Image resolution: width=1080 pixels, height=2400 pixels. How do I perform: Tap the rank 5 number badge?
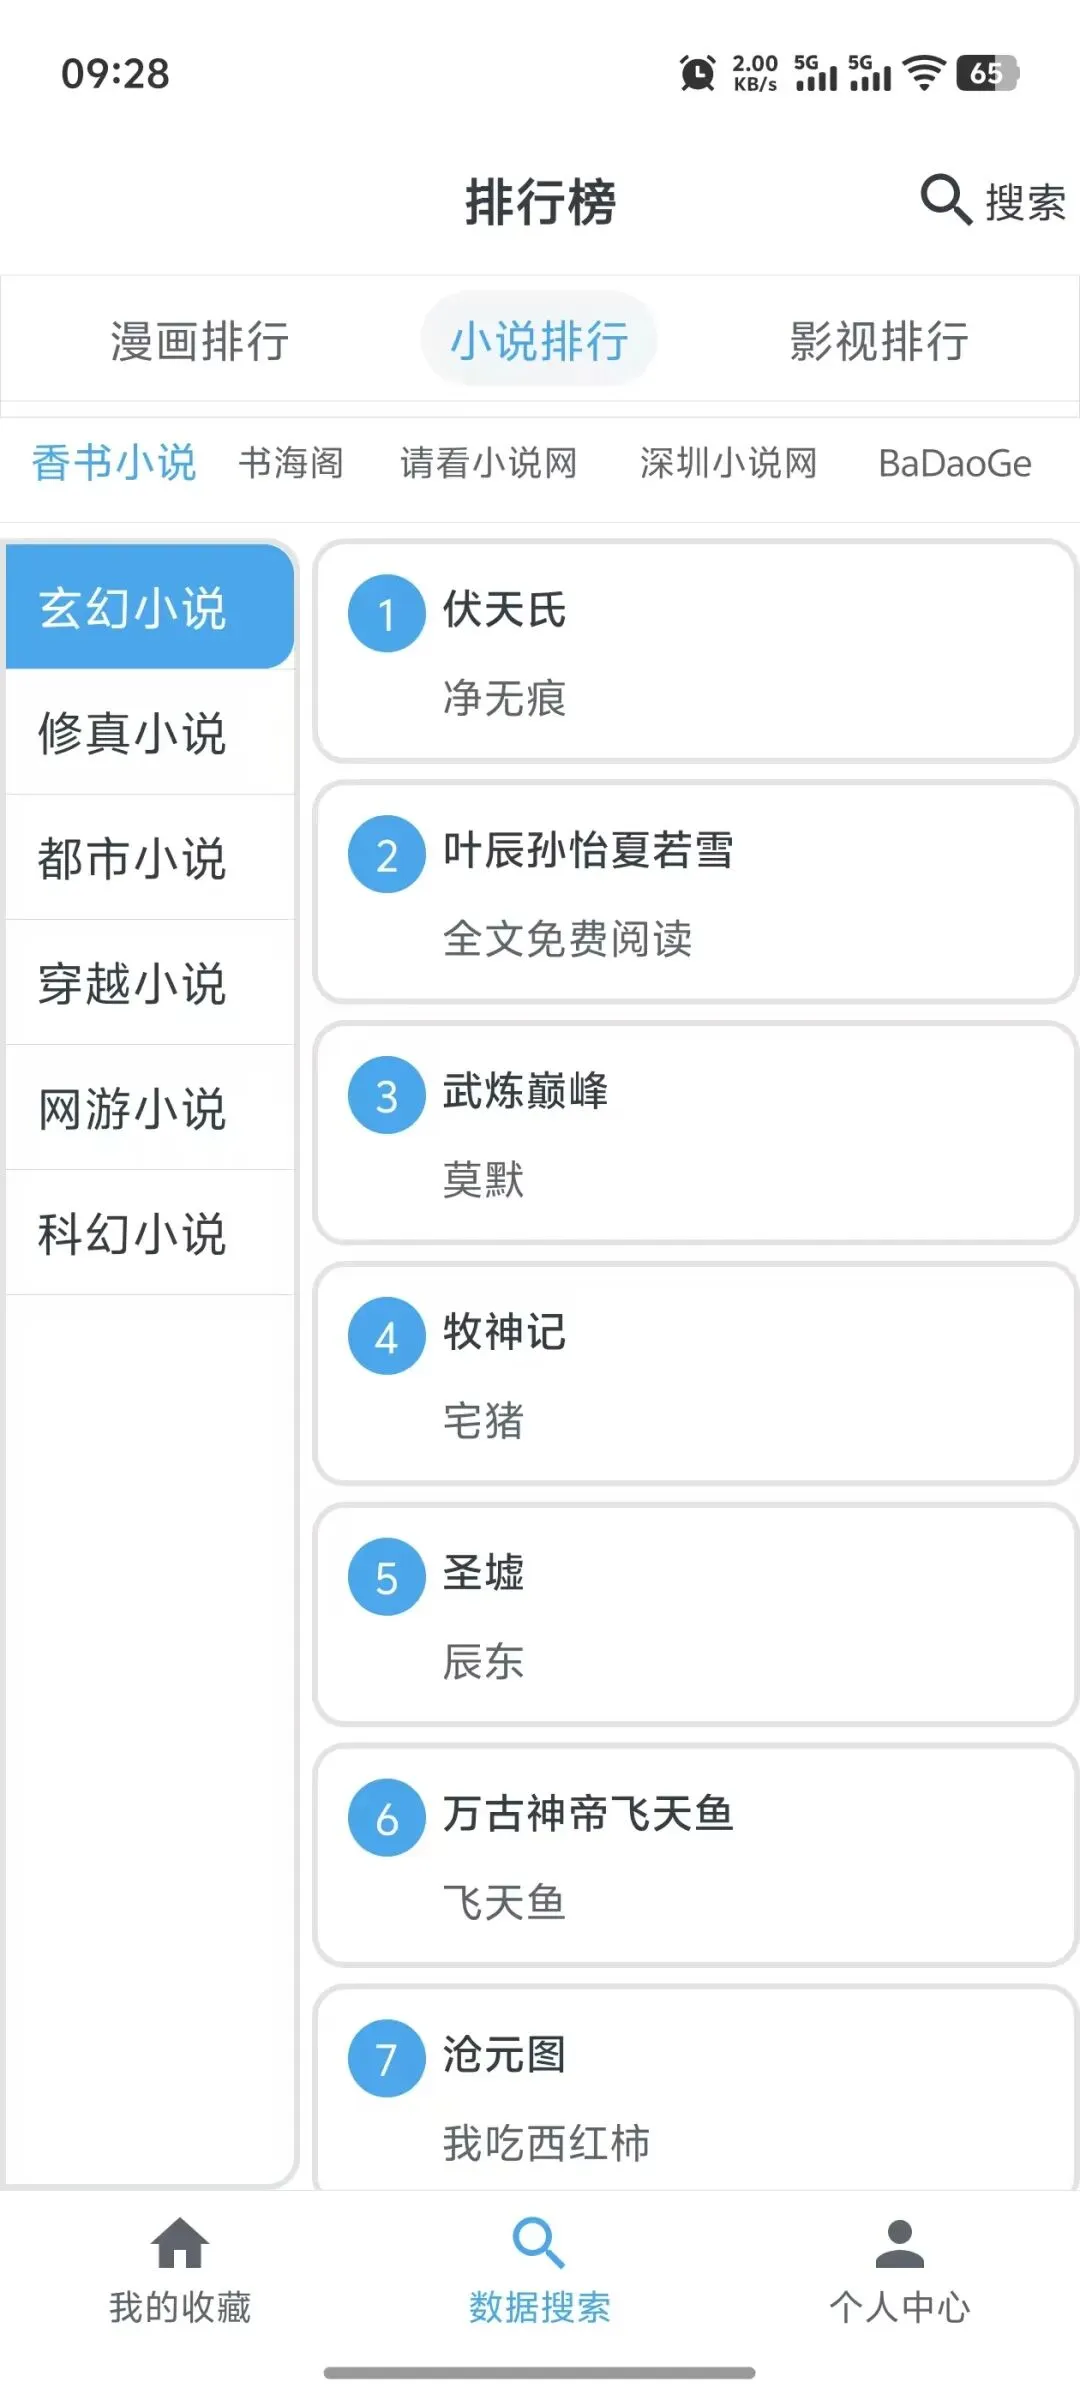coord(387,1578)
